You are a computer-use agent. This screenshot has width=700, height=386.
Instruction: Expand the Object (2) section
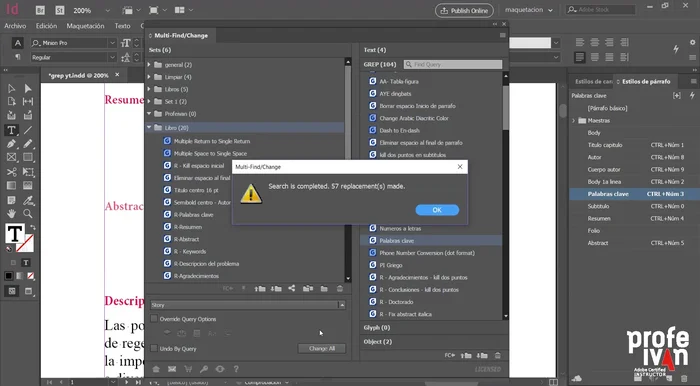click(378, 342)
